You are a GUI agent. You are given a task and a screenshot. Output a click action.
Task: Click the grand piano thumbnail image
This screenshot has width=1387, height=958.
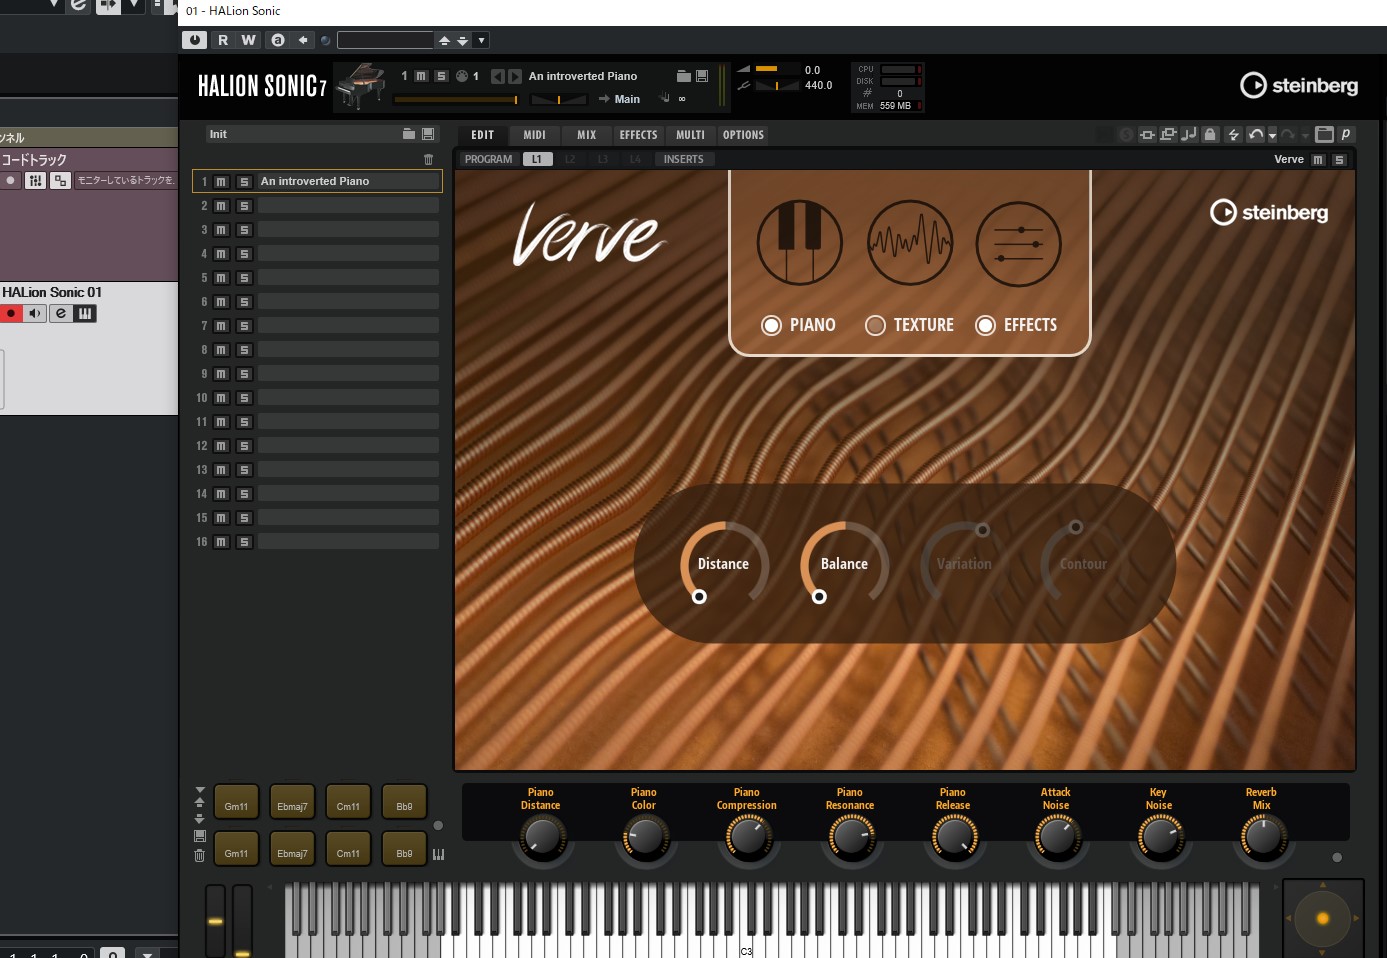(x=362, y=86)
